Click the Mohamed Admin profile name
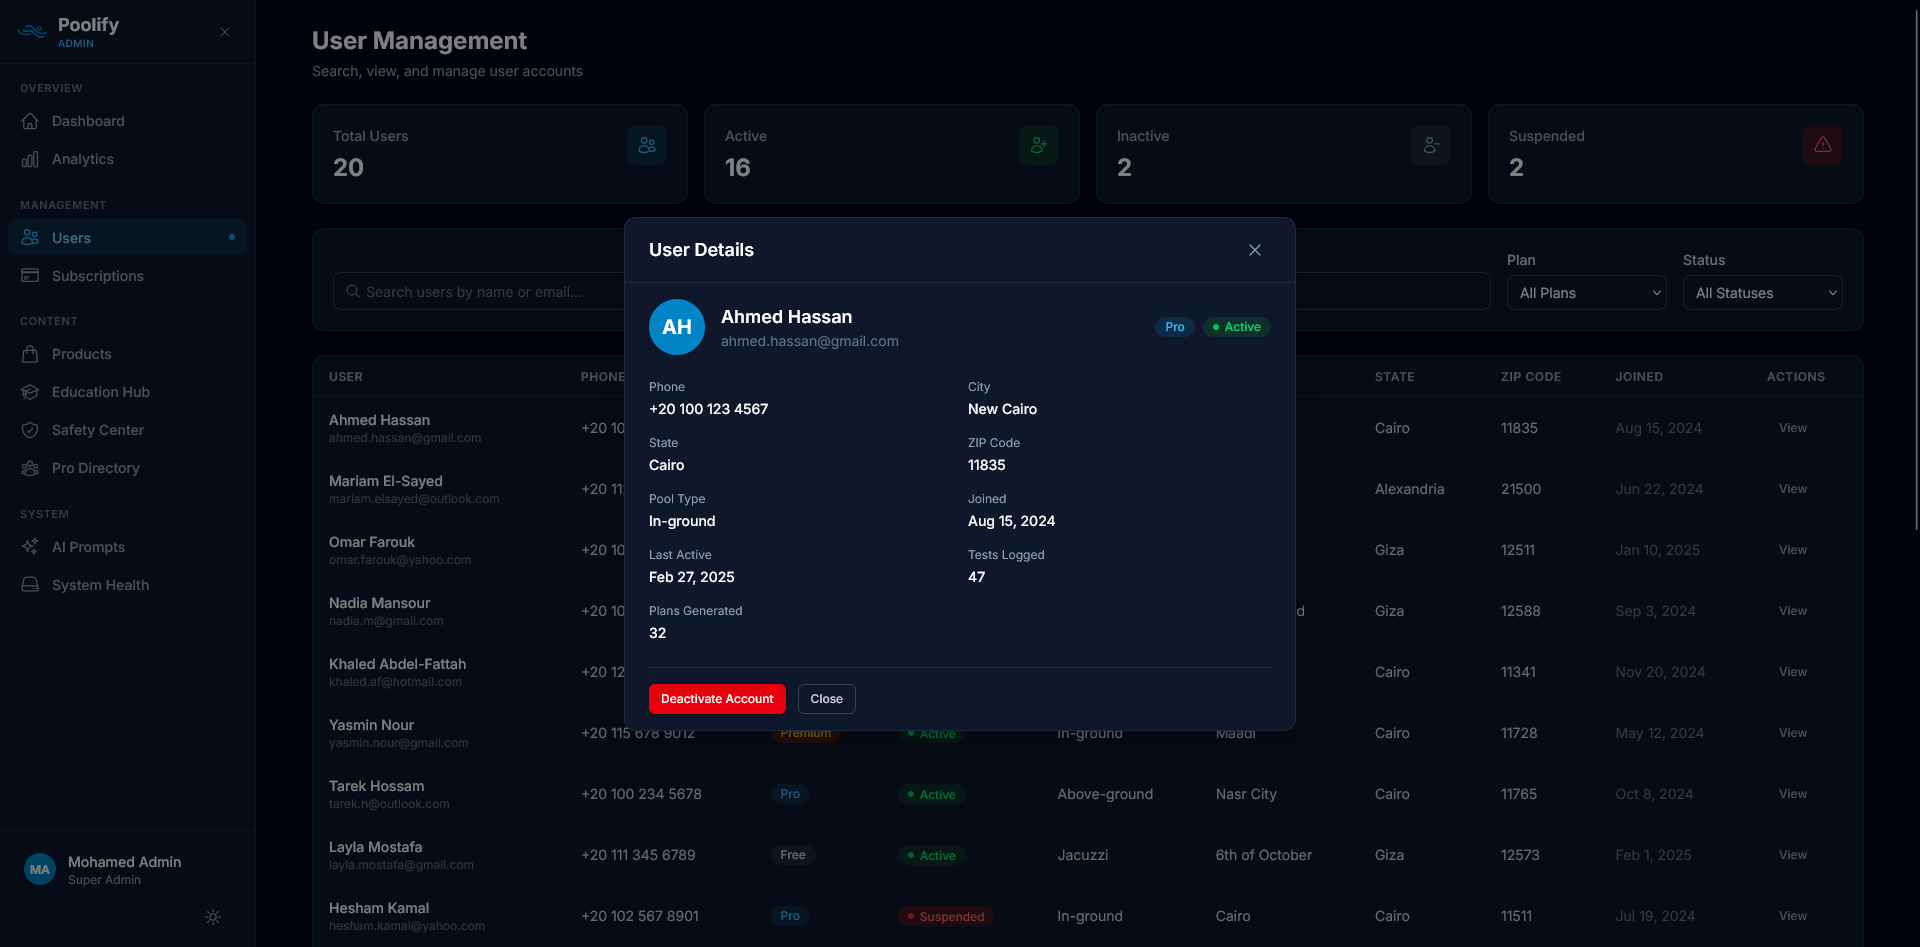 point(124,862)
